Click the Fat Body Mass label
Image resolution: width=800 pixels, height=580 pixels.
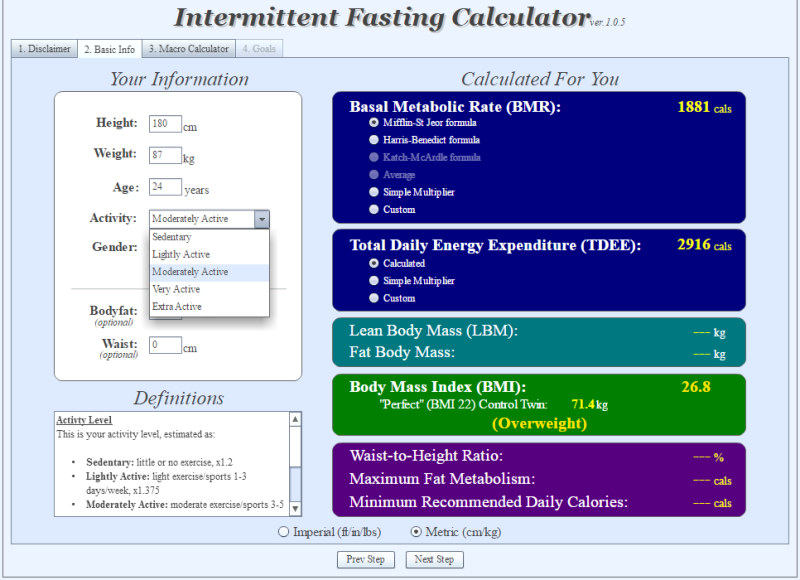(402, 352)
